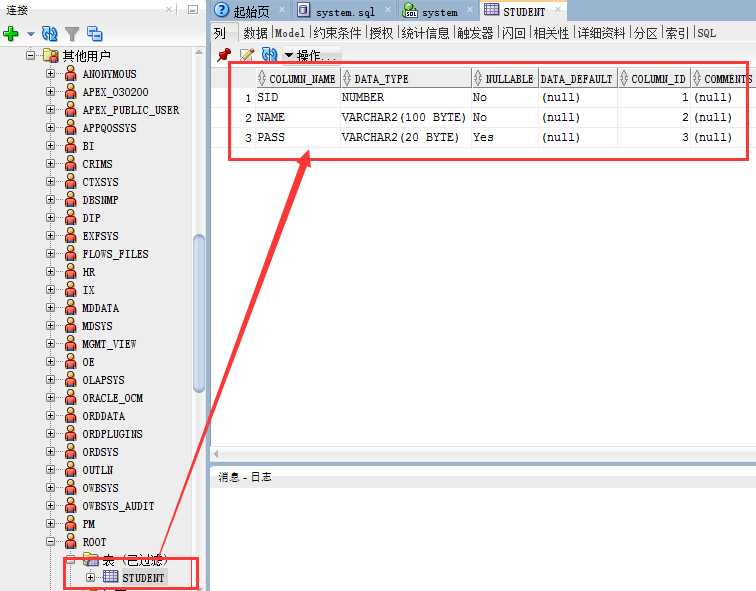The height and width of the screenshot is (591, 756).
Task: Select the EXFSYS user icon
Action: (71, 235)
